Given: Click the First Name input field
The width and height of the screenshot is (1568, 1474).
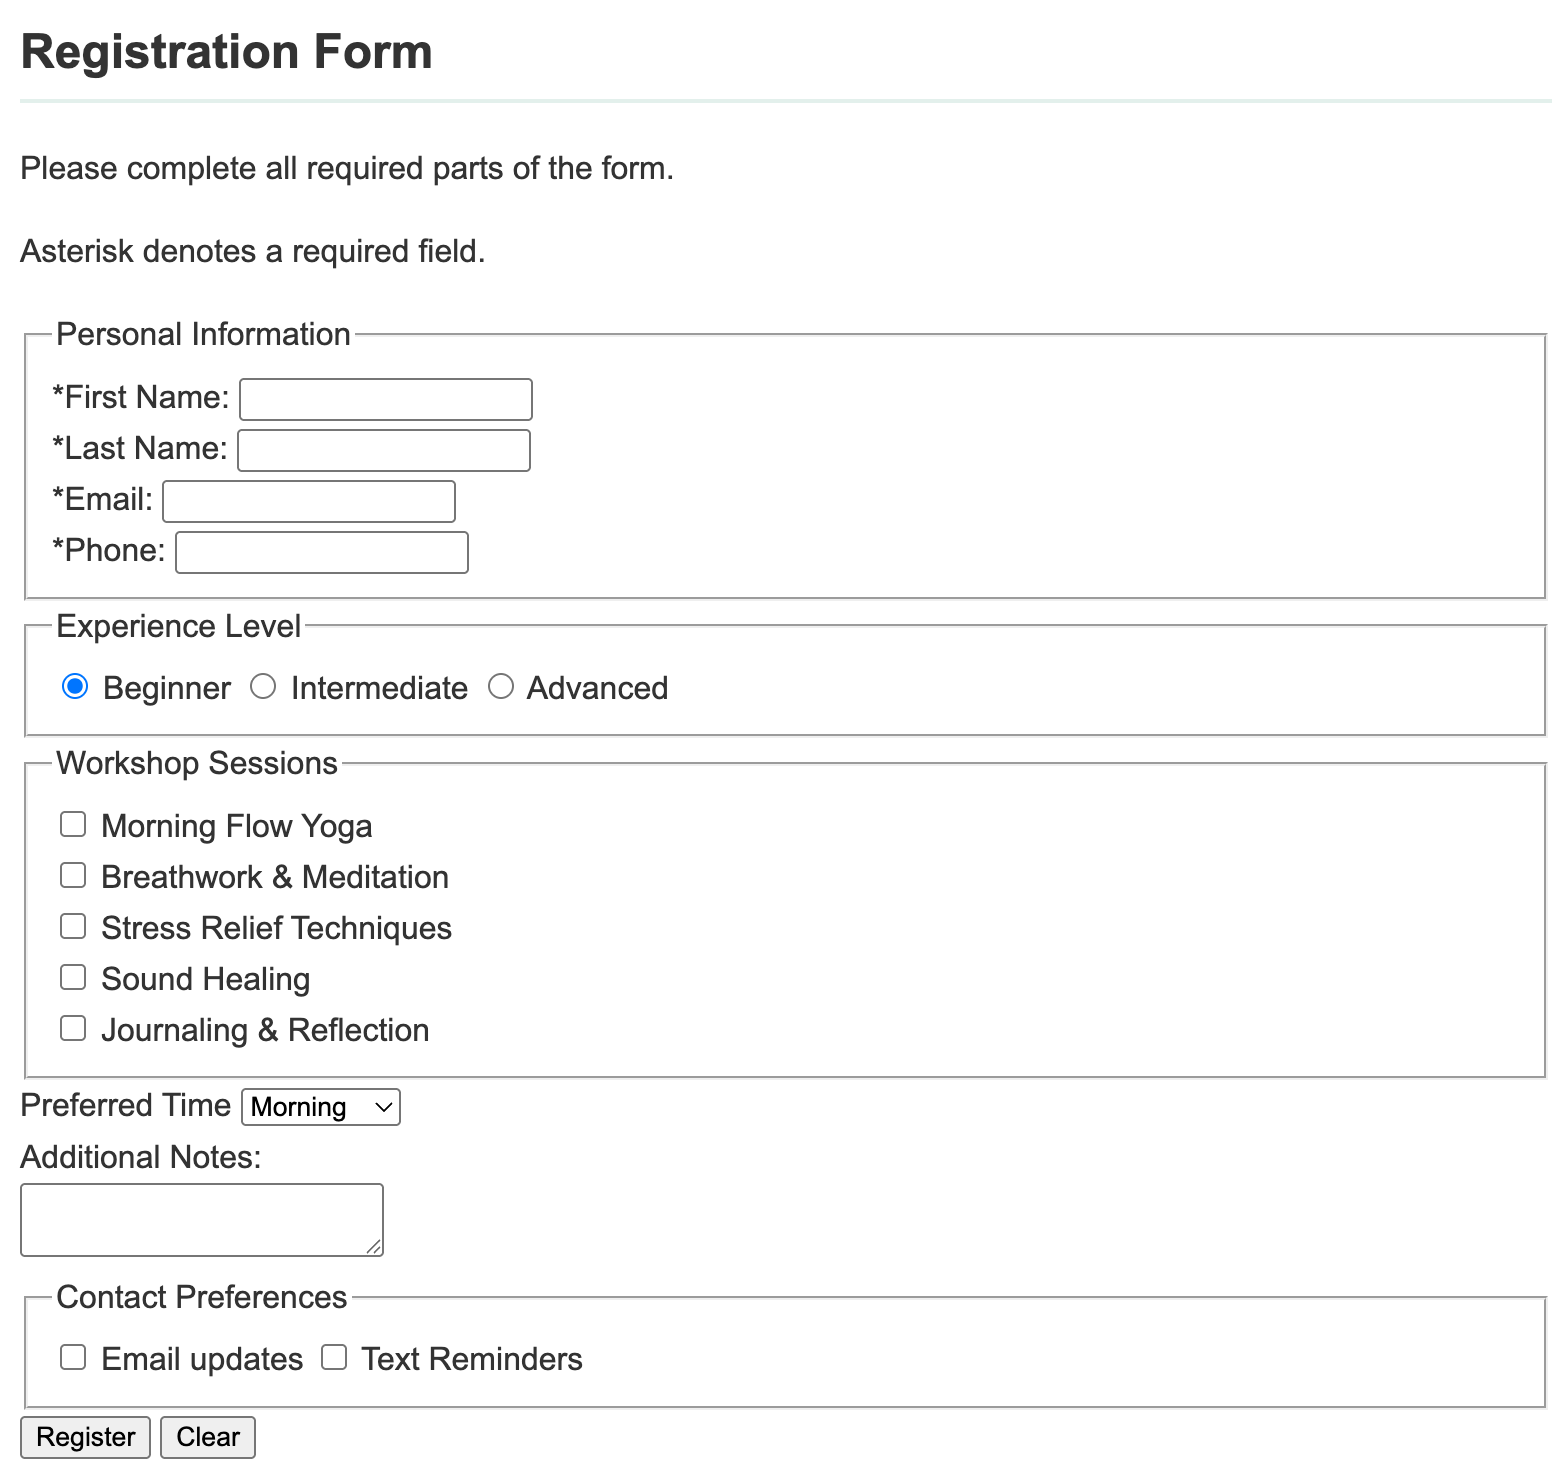Looking at the screenshot, I should pos(385,399).
